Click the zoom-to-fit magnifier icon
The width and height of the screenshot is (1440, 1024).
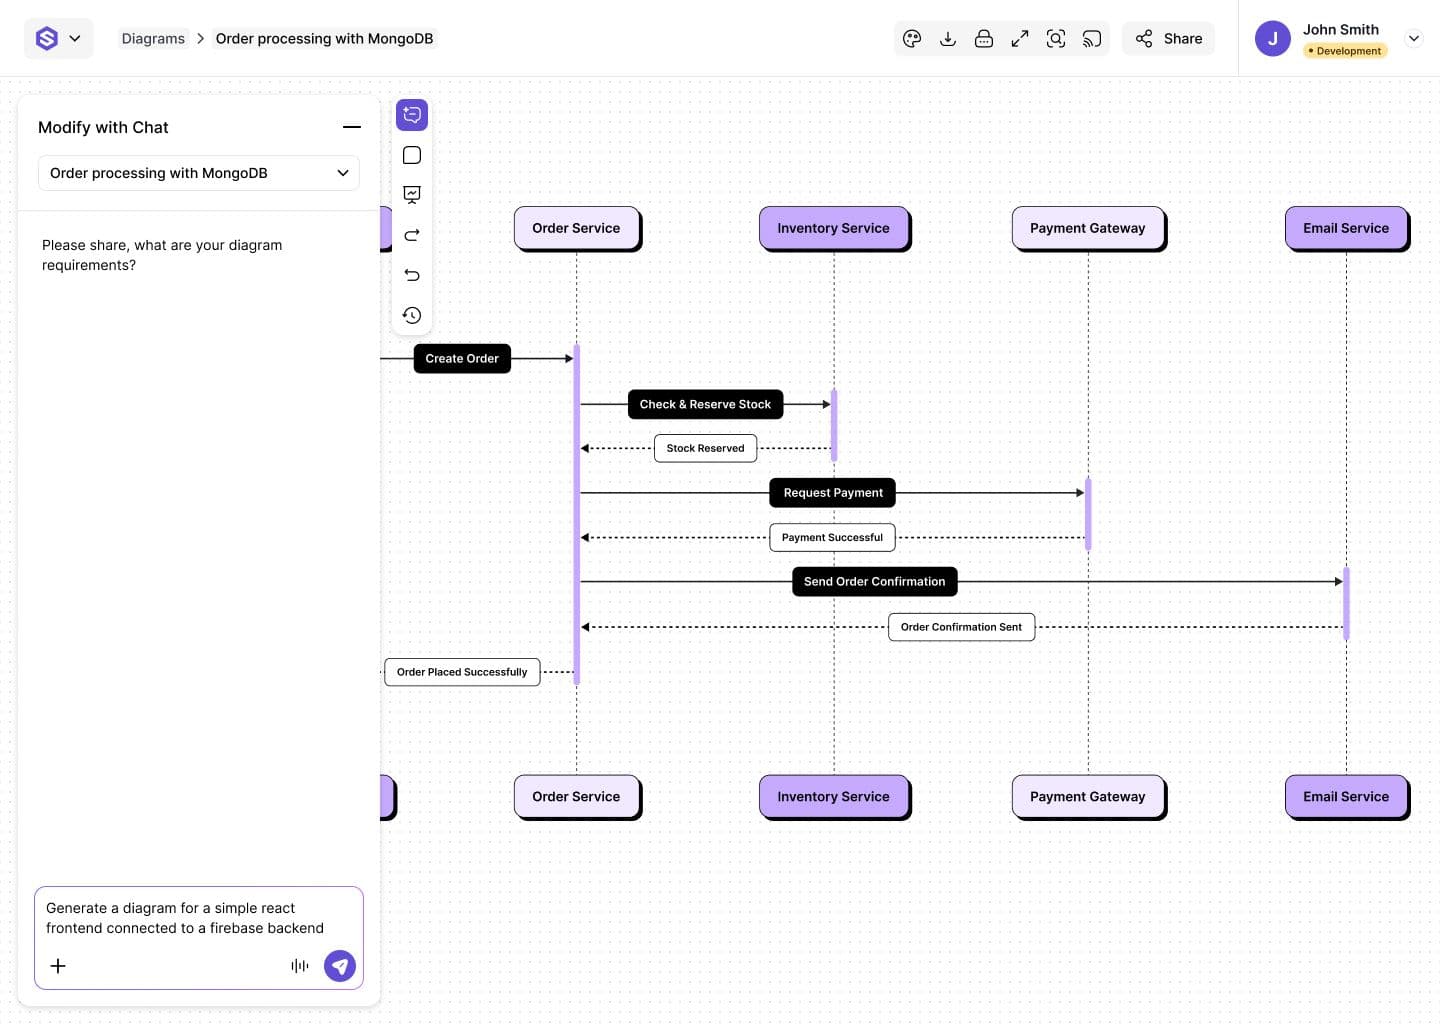tap(1056, 39)
